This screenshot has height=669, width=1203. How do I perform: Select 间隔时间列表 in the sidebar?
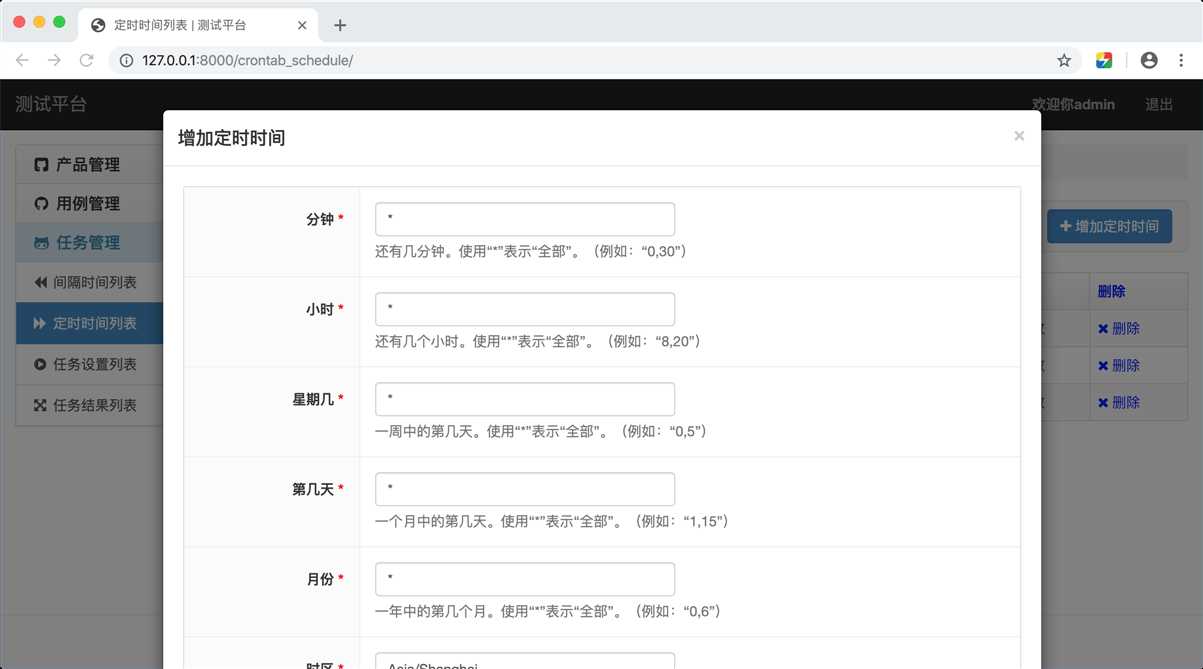(90, 282)
